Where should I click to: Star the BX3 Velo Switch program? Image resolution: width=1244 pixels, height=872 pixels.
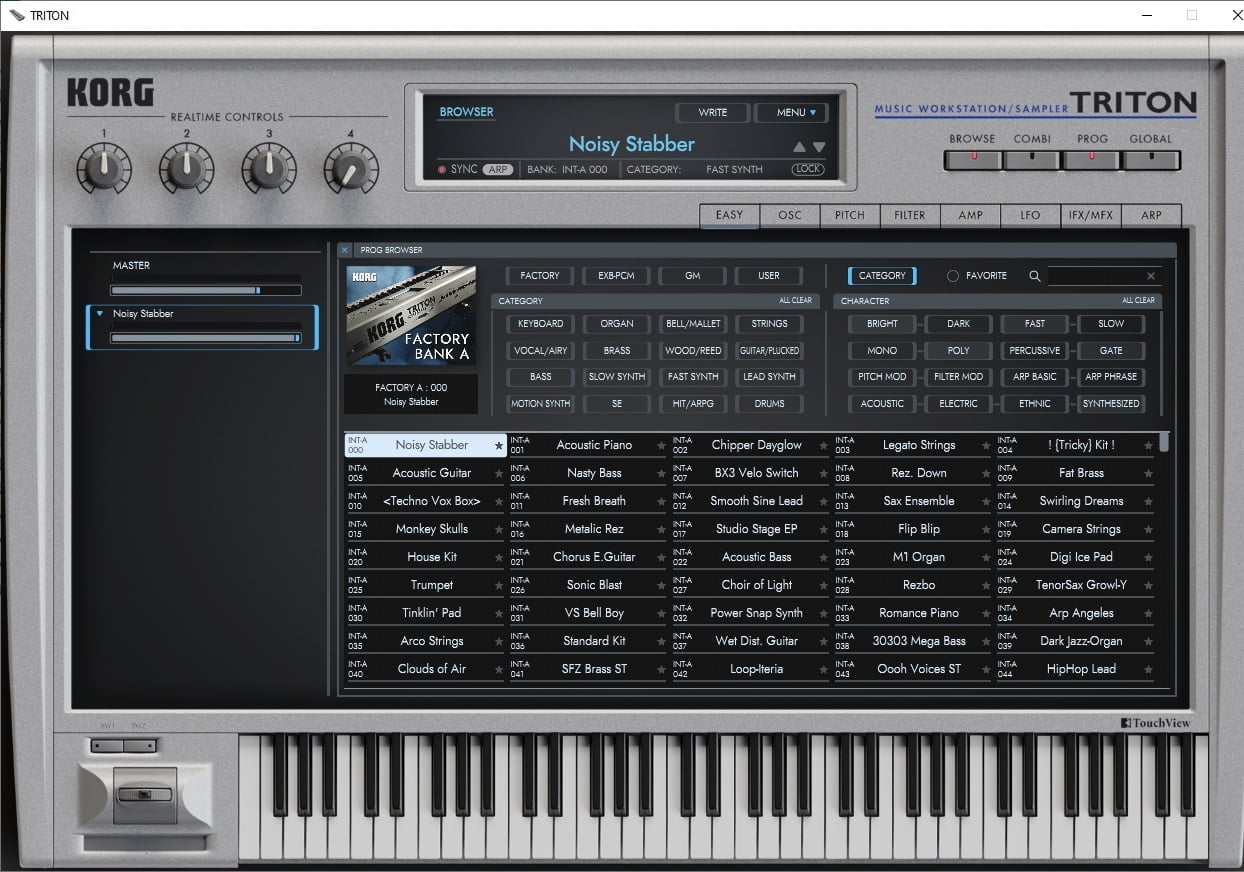pyautogui.click(x=824, y=474)
